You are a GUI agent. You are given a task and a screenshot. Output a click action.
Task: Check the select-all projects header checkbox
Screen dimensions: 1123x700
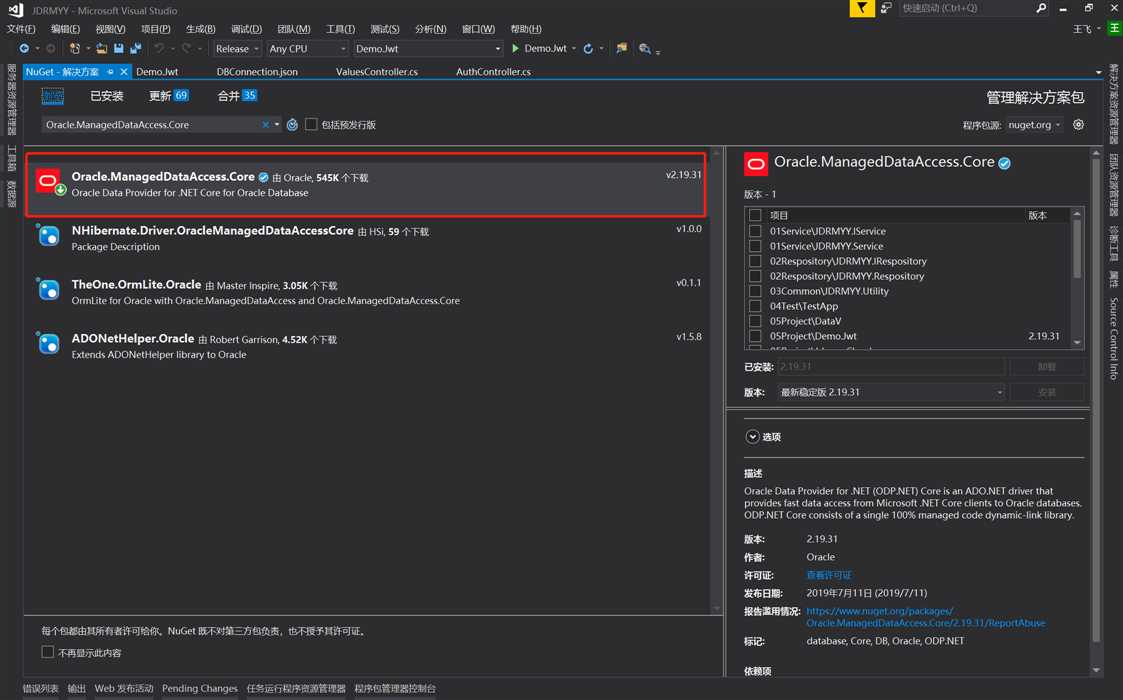755,215
